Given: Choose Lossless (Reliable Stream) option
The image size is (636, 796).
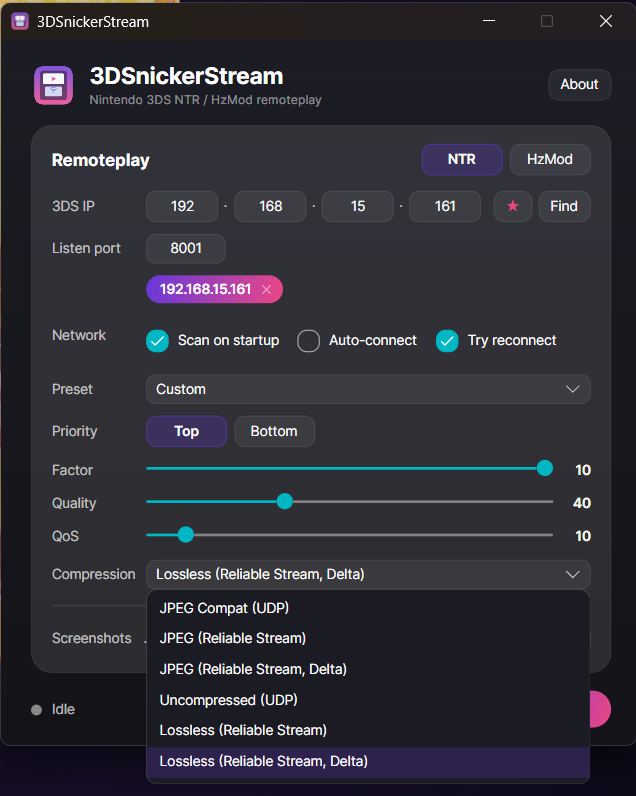Looking at the screenshot, I should click(368, 731).
